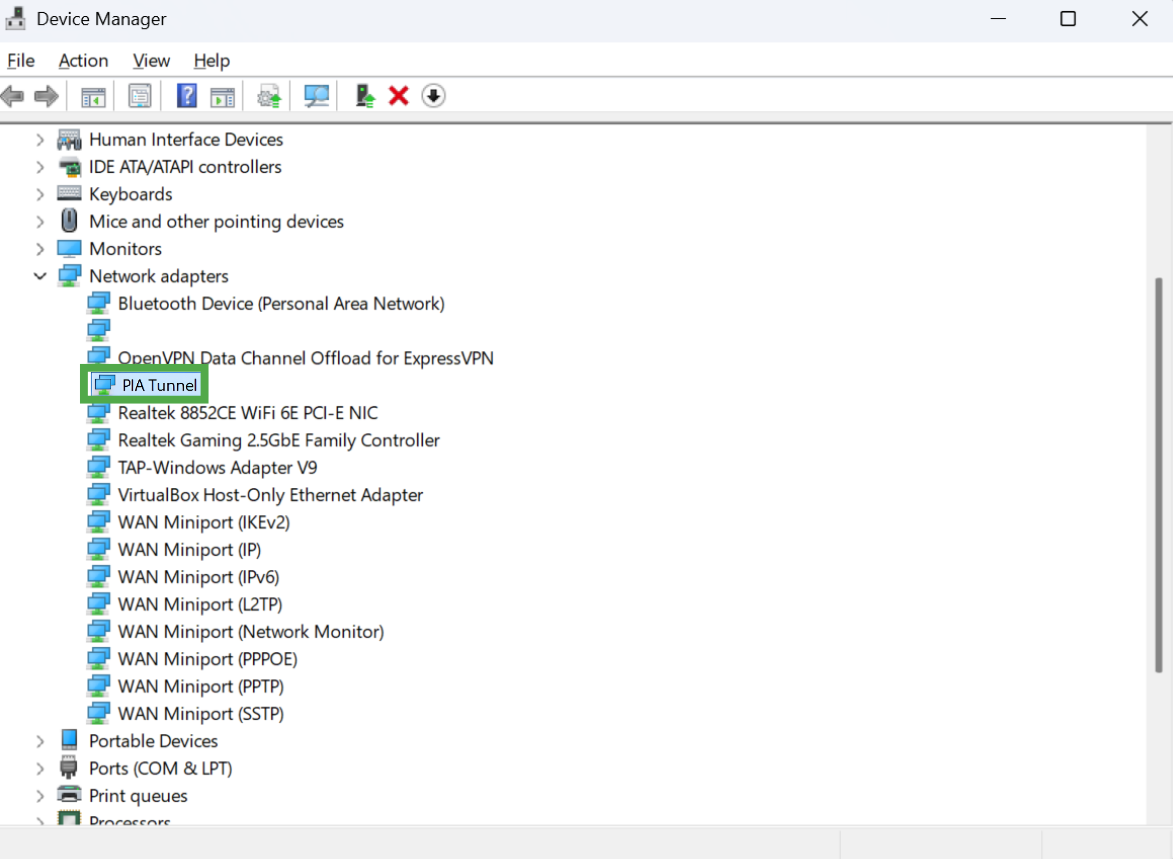The height and width of the screenshot is (859, 1173).
Task: Expand the Keyboards node
Action: pos(40,195)
